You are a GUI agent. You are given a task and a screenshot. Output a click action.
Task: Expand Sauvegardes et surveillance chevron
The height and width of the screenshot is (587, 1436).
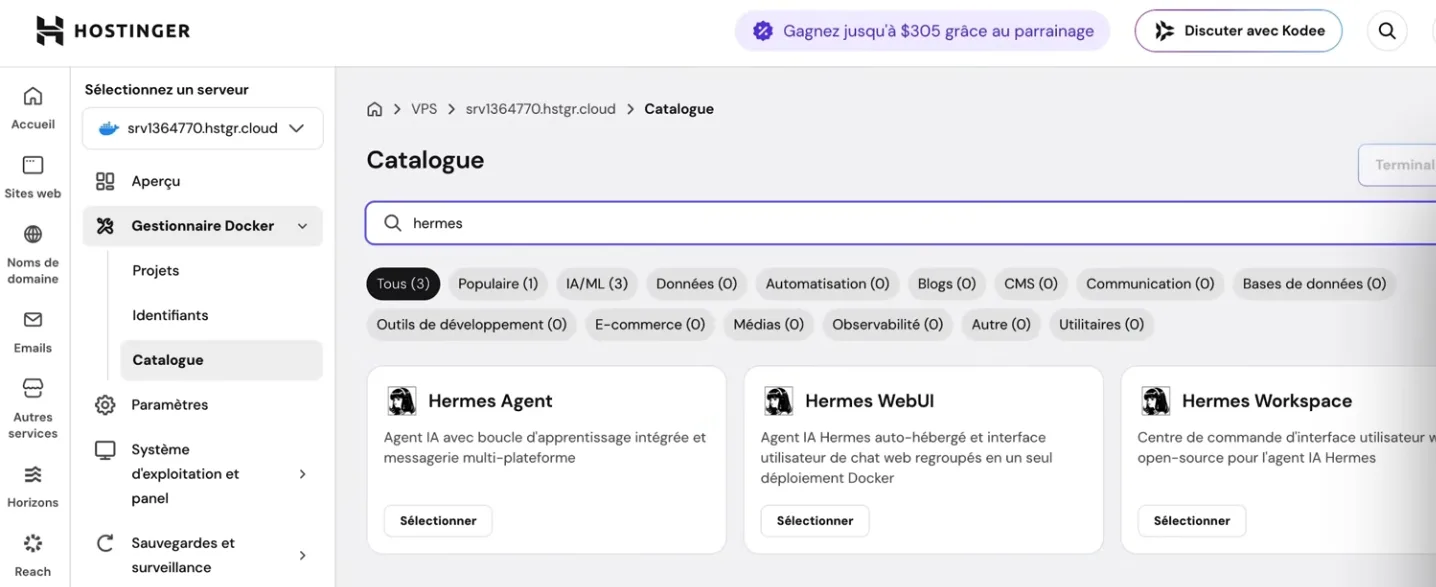point(303,555)
